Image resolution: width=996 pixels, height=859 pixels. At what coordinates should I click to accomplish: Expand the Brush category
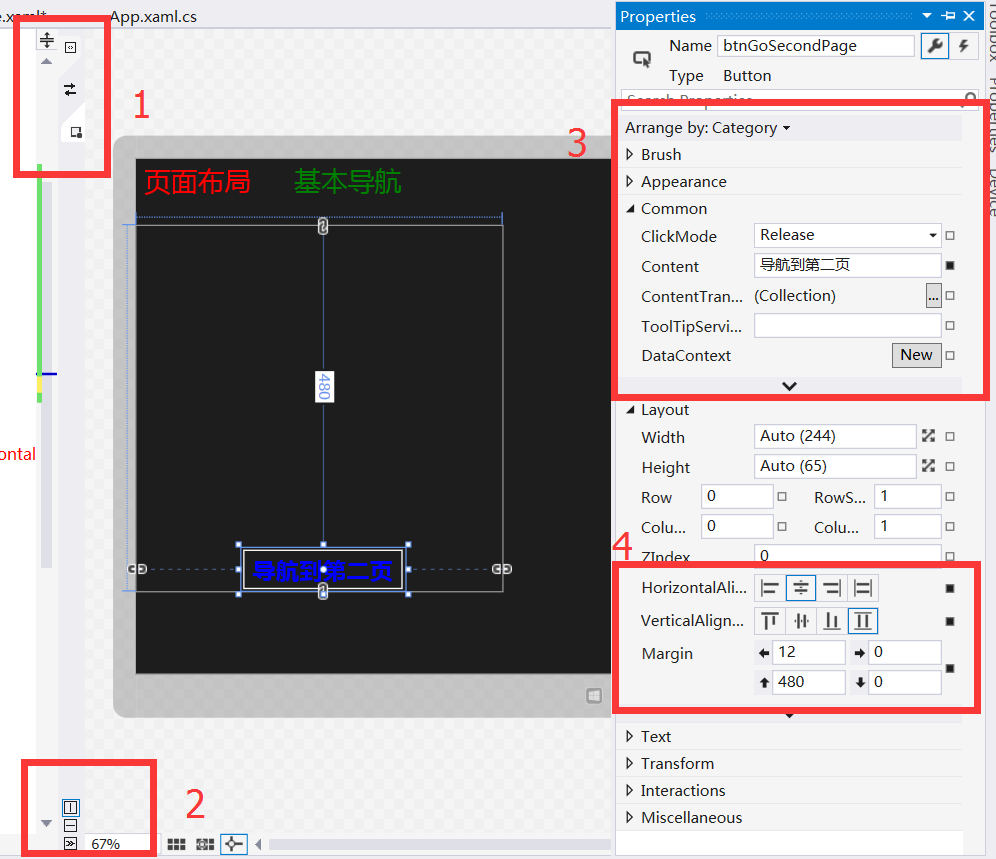(x=630, y=155)
